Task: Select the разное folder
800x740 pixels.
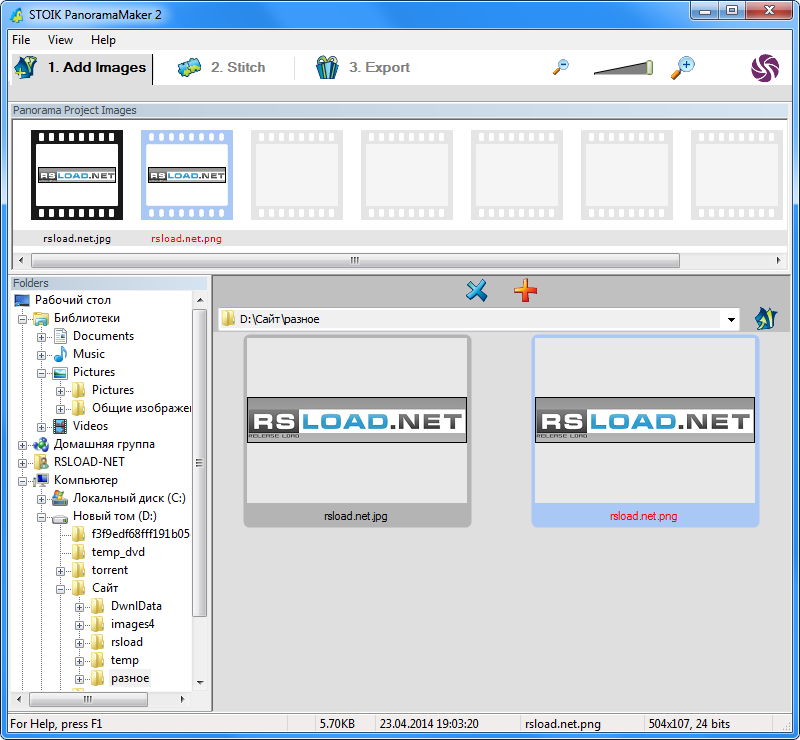Action: tap(130, 678)
